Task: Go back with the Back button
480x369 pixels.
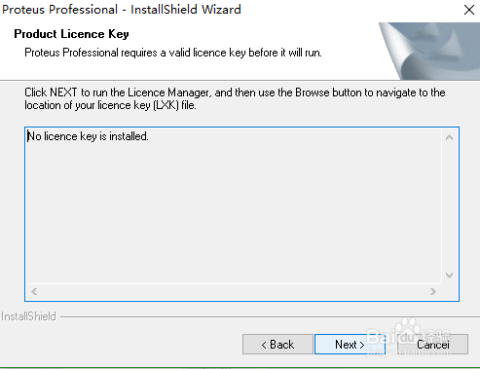Action: click(278, 344)
